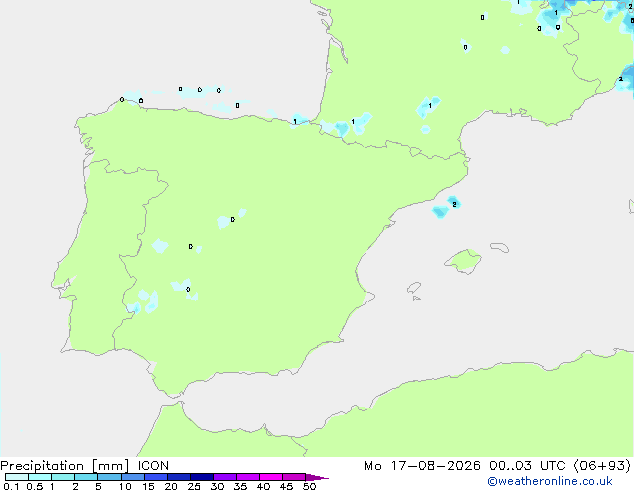Pick the blue legend swatch between 10 and 15
634x490 pixels.
(133, 477)
